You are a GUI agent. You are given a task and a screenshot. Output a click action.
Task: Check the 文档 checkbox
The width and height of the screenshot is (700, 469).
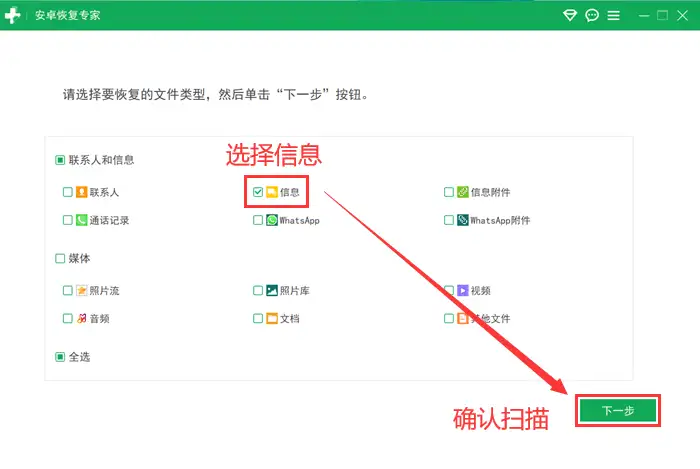(x=258, y=318)
